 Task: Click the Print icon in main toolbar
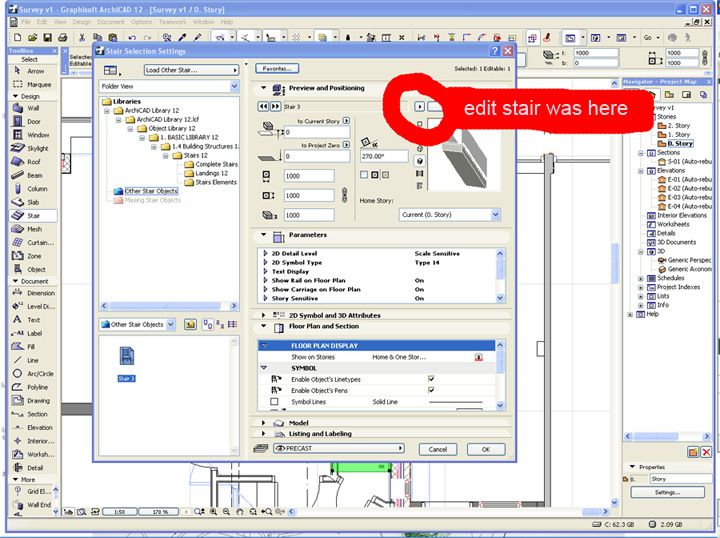pyautogui.click(x=63, y=38)
